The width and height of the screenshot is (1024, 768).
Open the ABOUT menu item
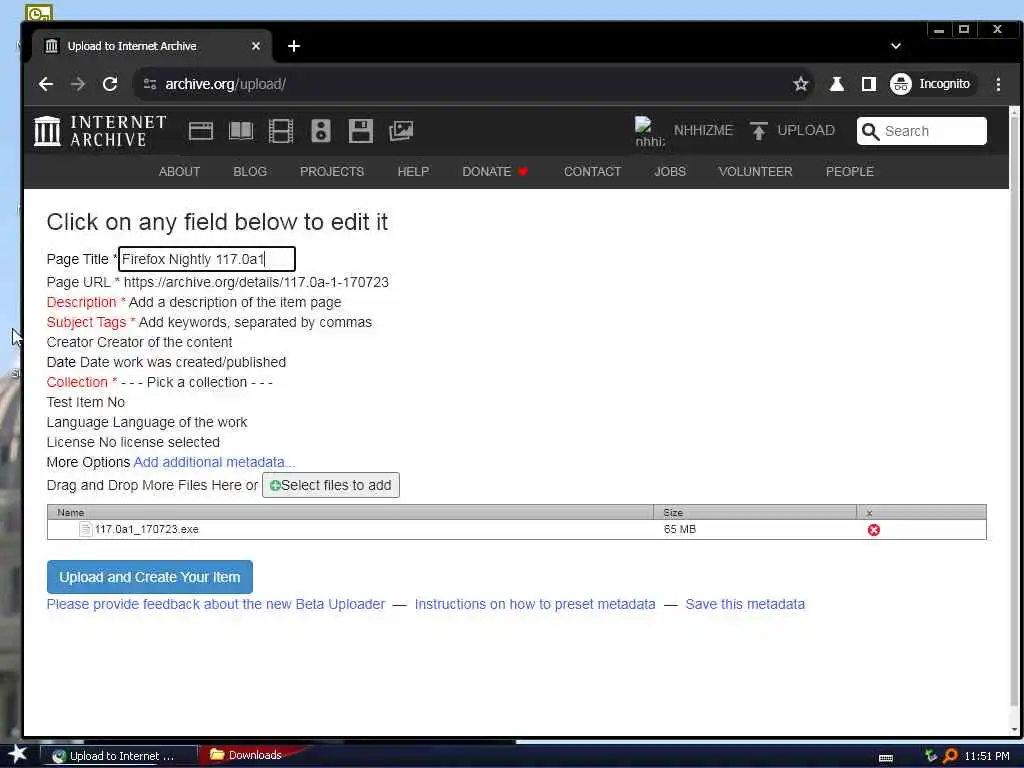pos(179,172)
